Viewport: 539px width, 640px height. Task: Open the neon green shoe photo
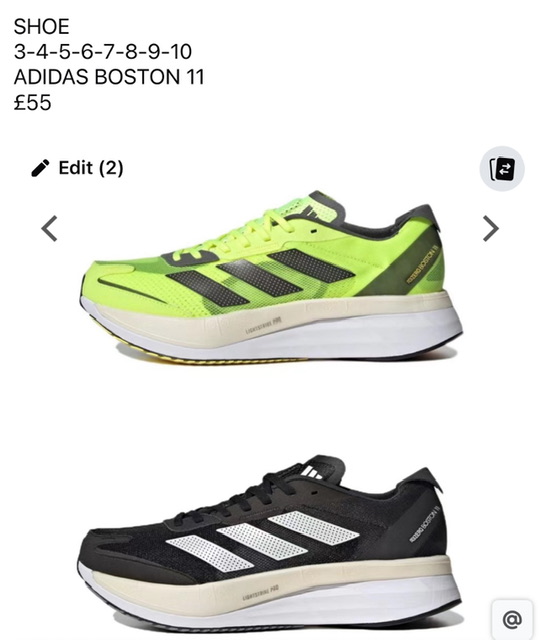click(x=271, y=277)
